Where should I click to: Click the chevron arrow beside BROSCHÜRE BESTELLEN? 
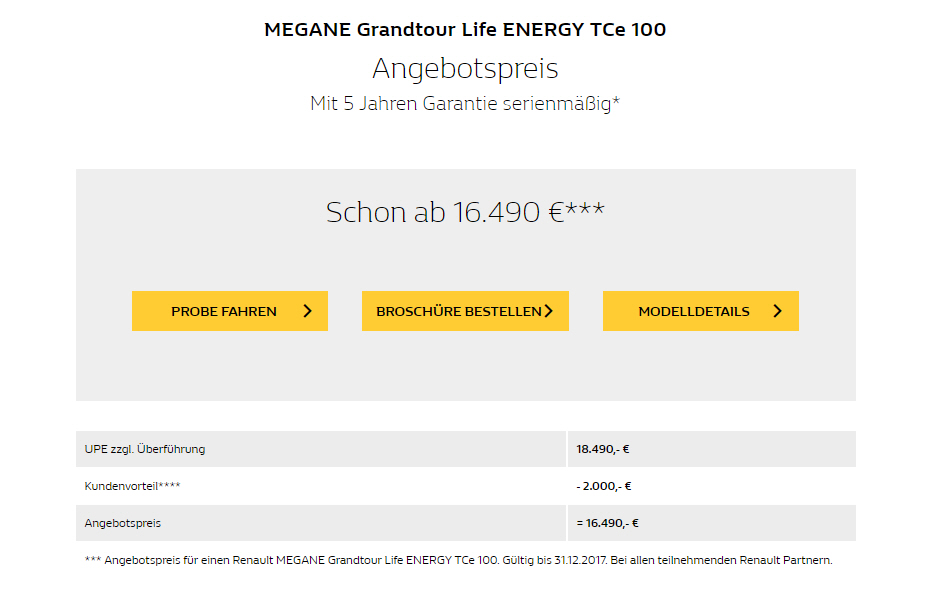tap(549, 311)
